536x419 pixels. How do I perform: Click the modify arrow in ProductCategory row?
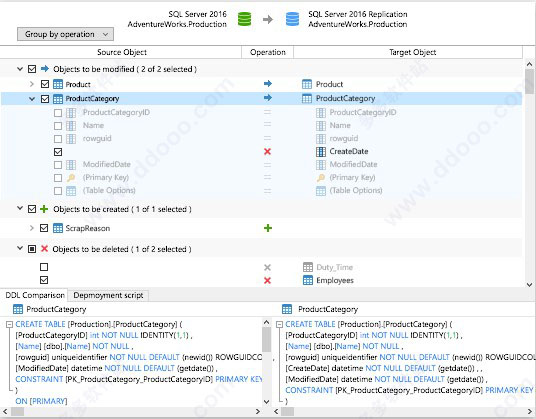click(x=268, y=98)
